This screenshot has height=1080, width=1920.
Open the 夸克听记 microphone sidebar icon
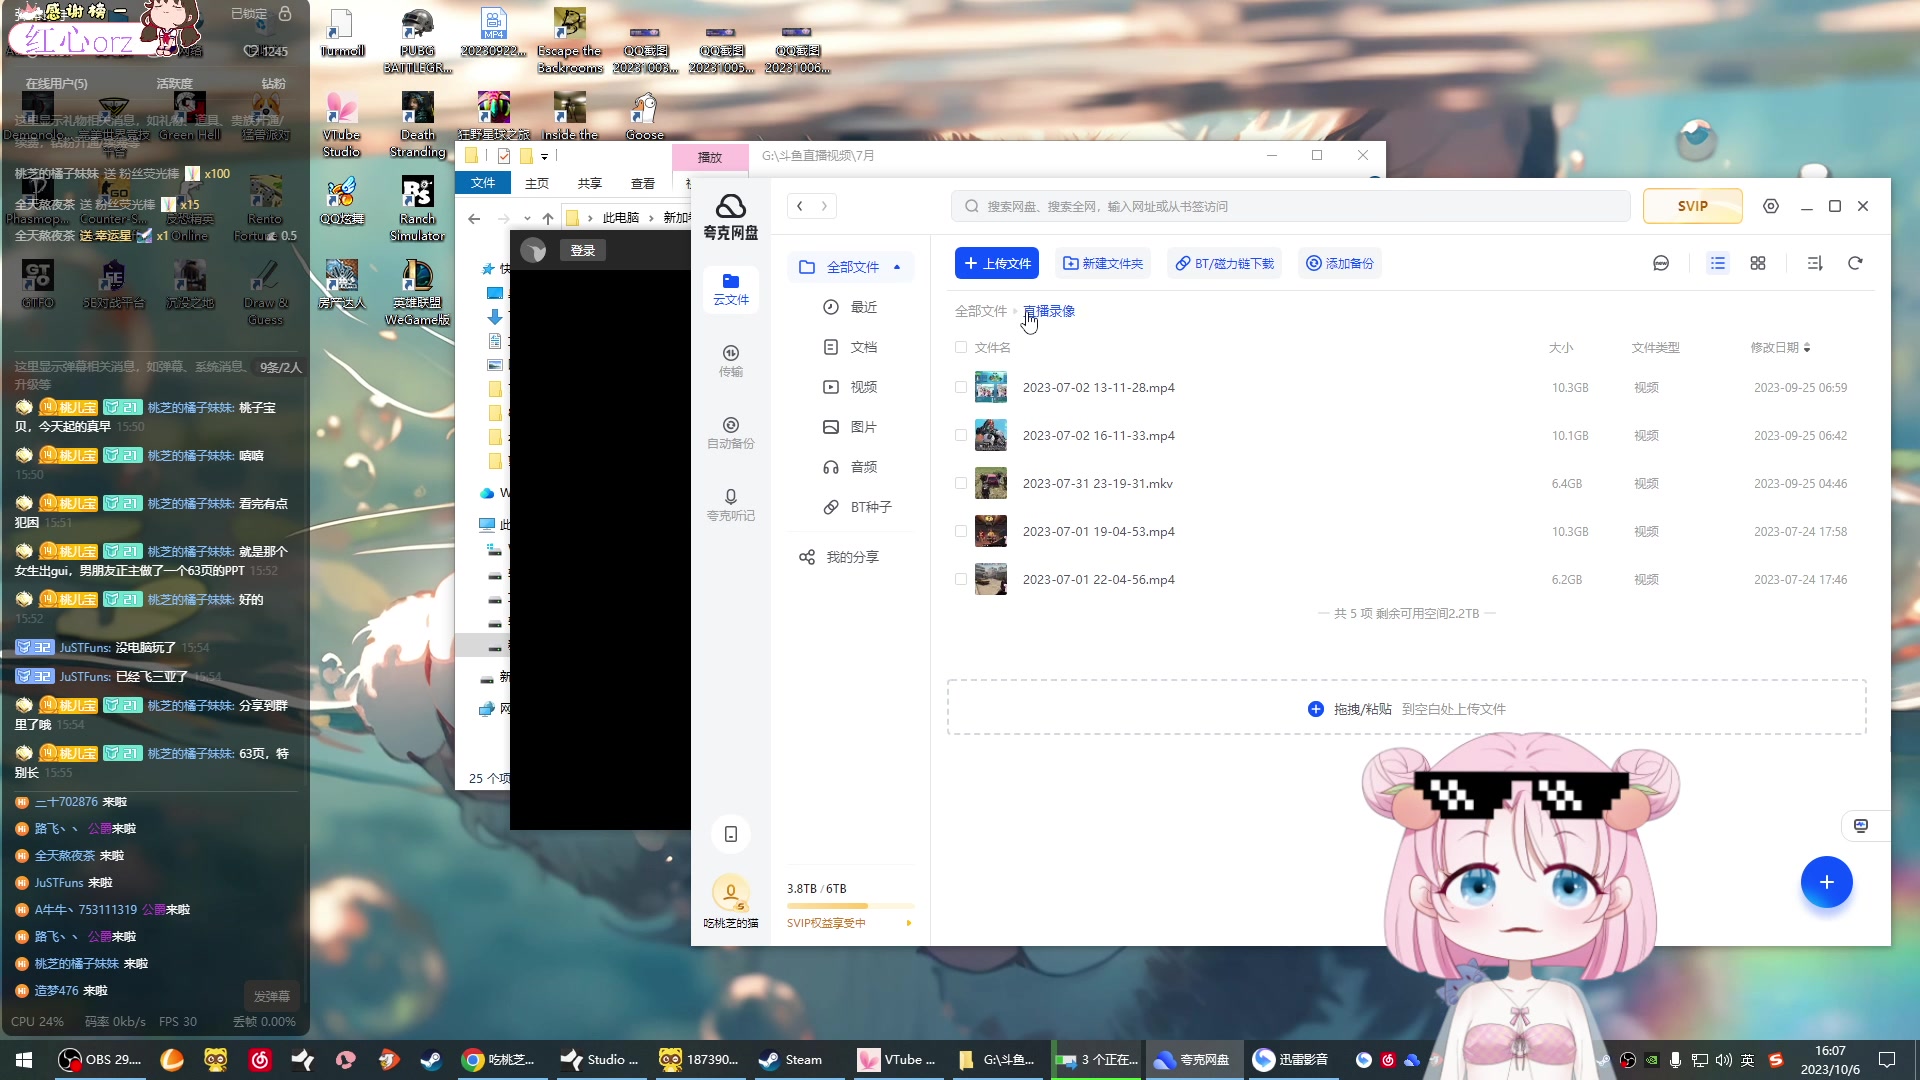pos(730,505)
